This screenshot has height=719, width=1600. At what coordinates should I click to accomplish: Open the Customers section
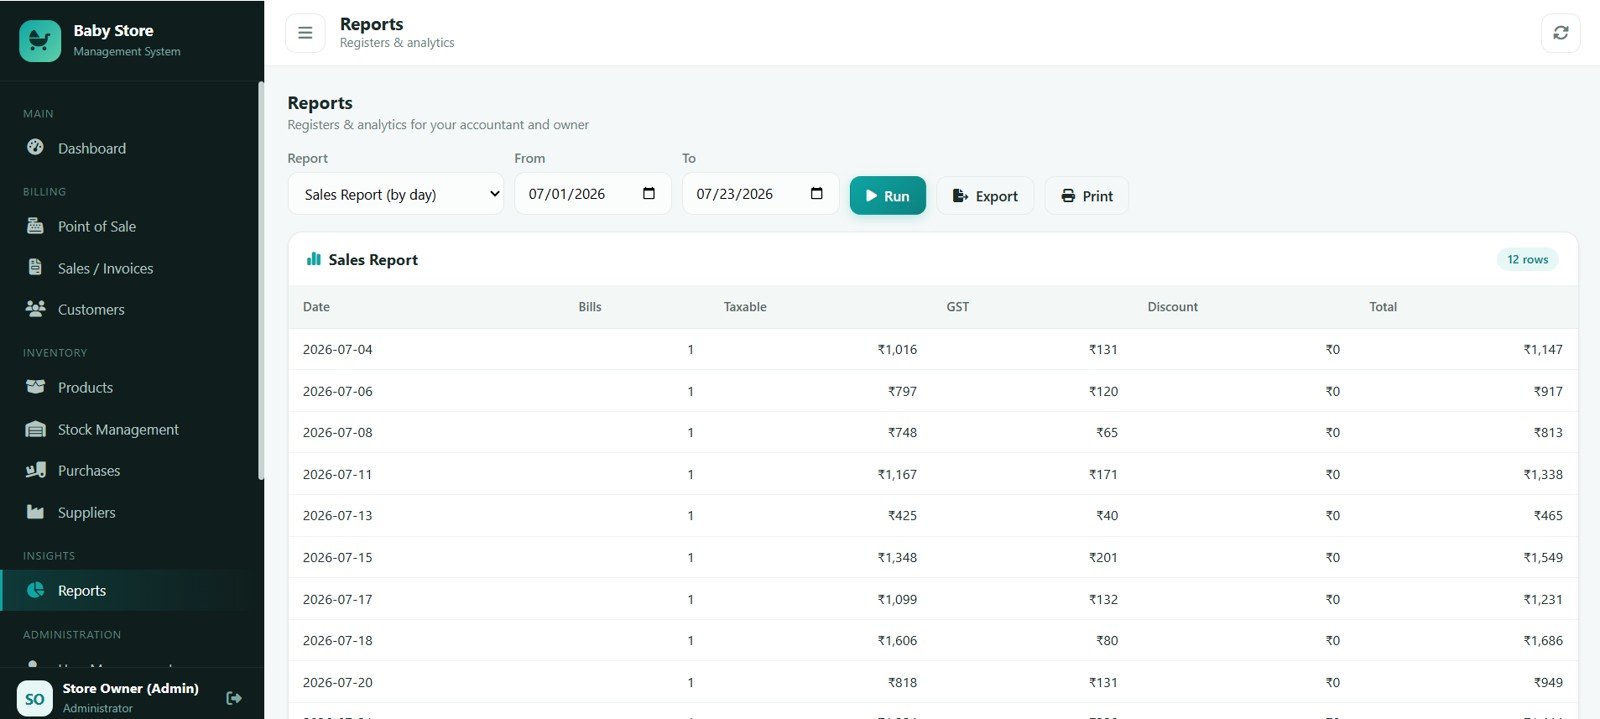[130, 309]
